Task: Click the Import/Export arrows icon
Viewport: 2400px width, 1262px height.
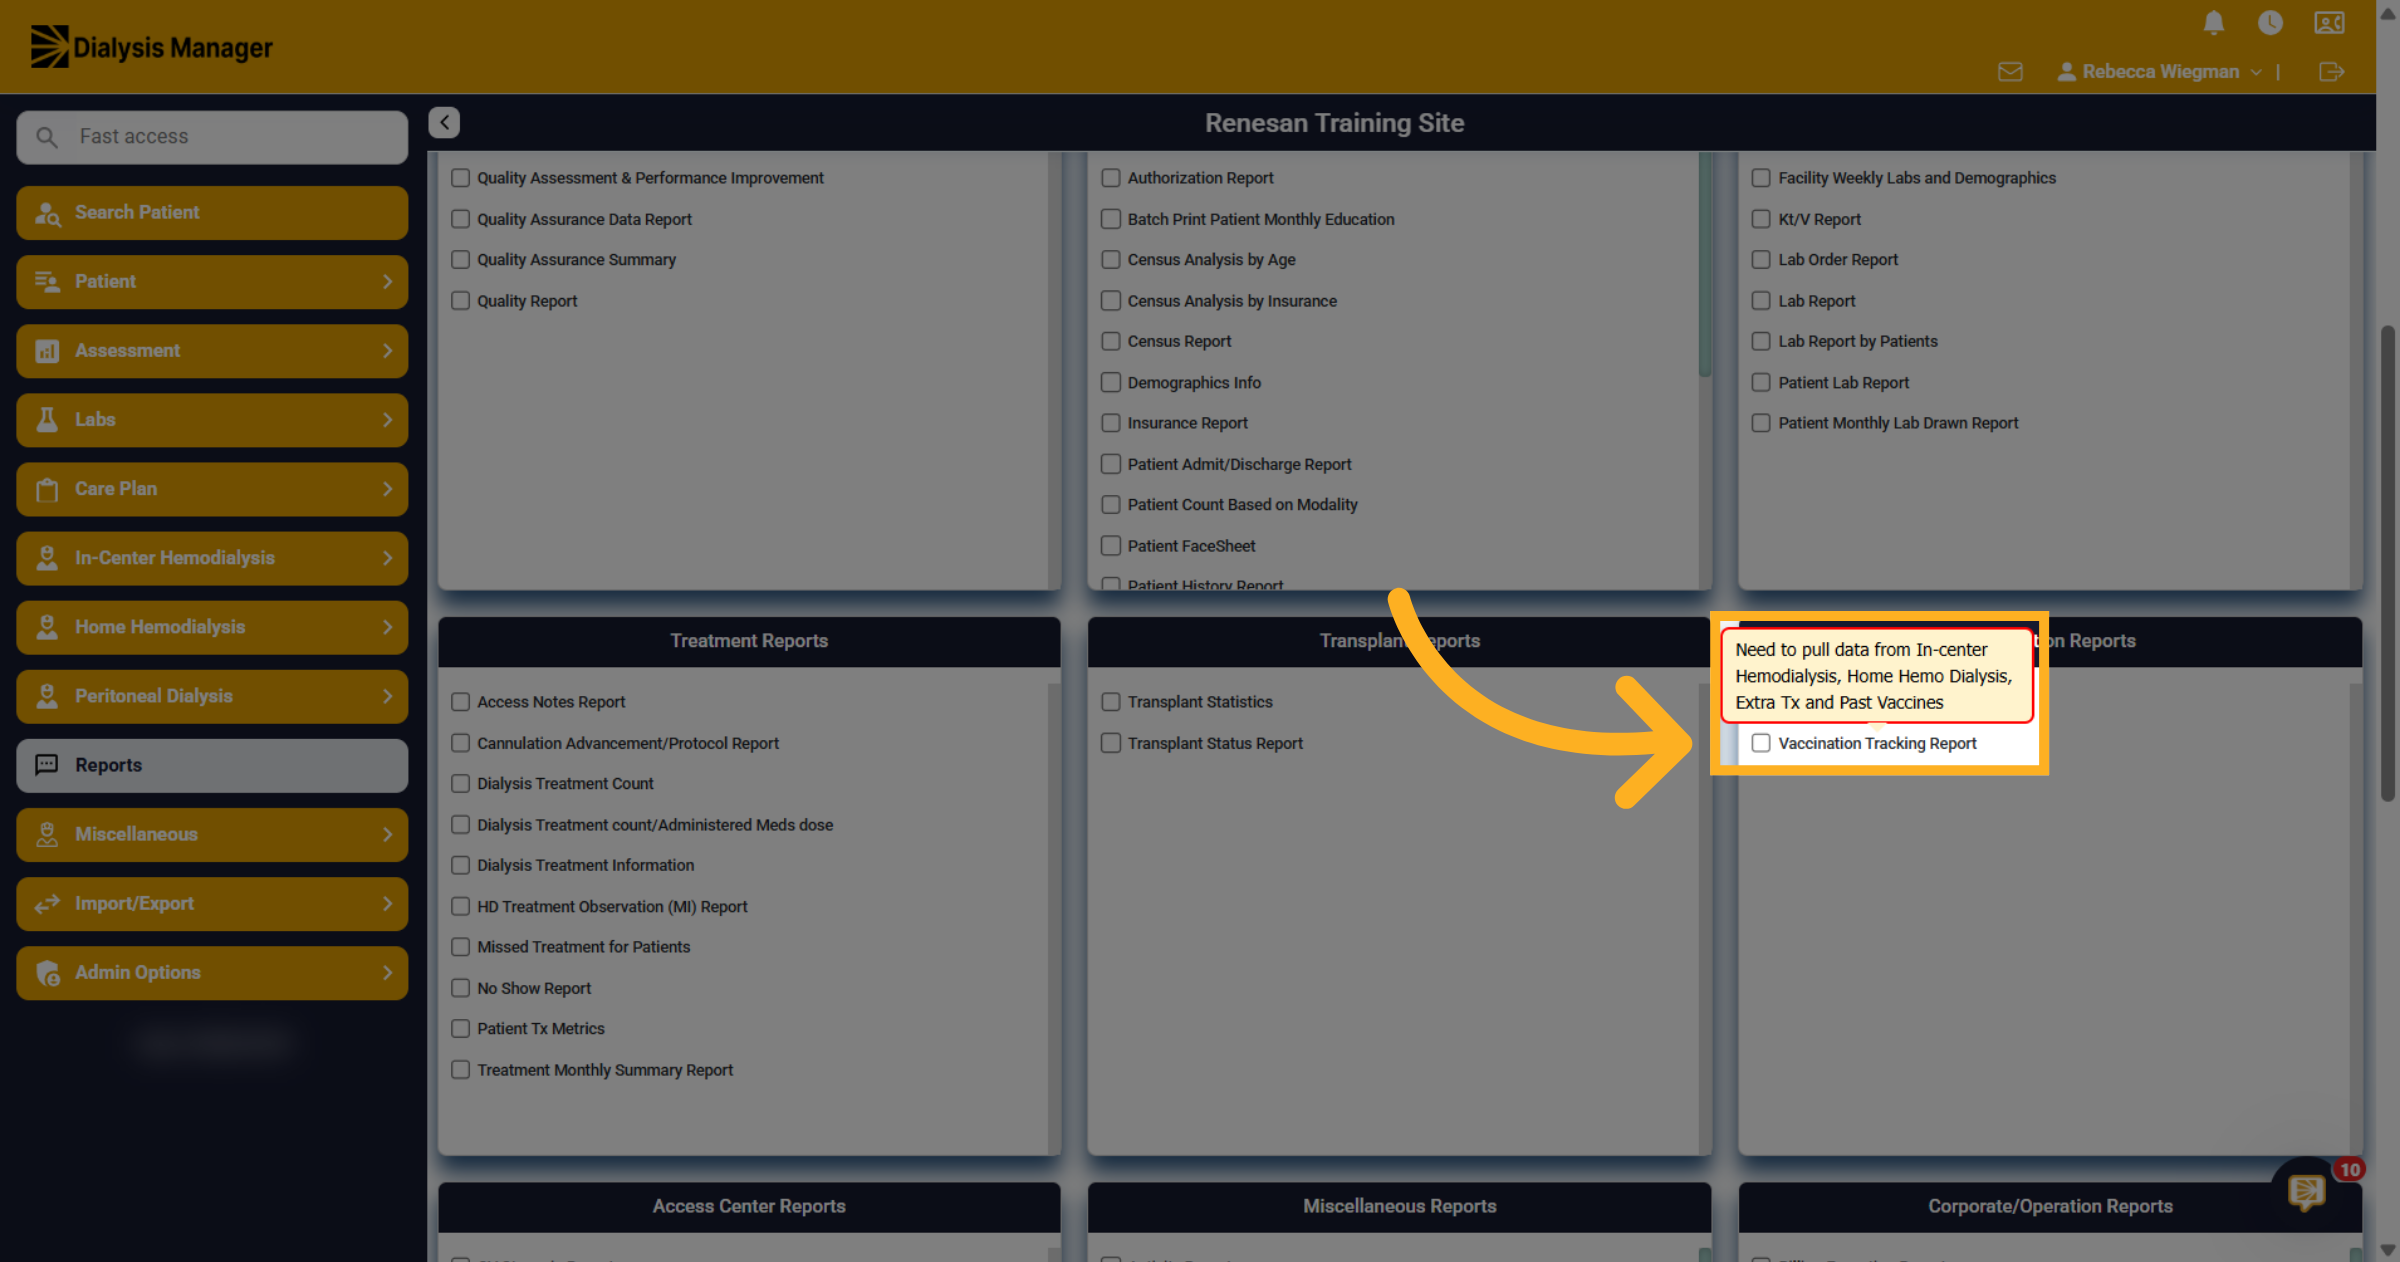Action: [47, 904]
